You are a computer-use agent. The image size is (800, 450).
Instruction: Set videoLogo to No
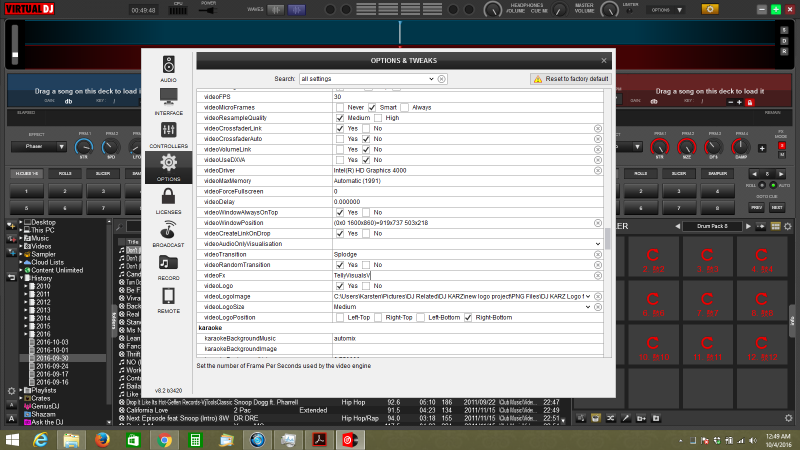coord(366,286)
